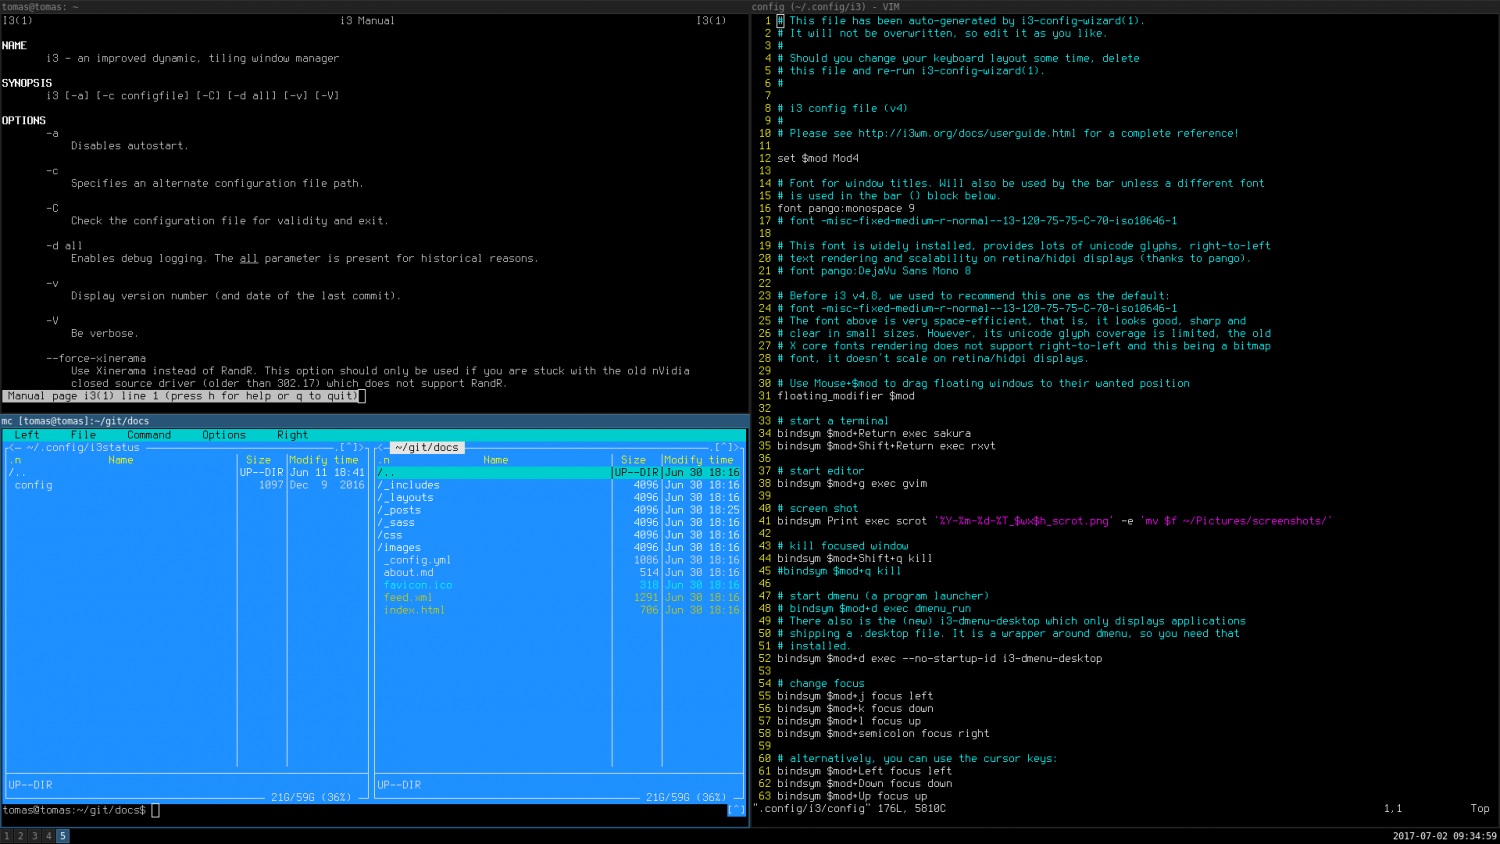Image resolution: width=1500 pixels, height=844 pixels.
Task: Switch to i3 workspace 1
Action: tap(6, 836)
